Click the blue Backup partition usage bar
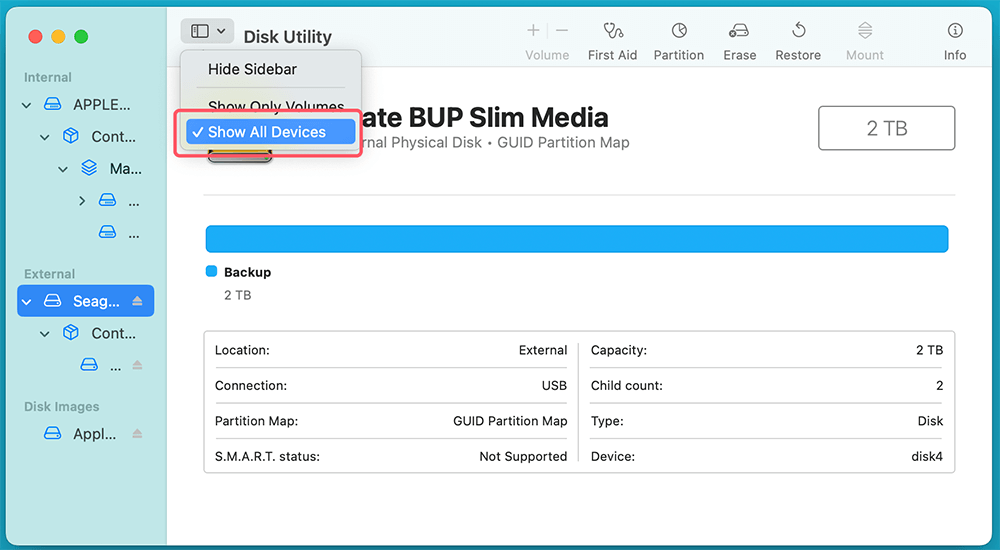Image resolution: width=1000 pixels, height=550 pixels. (x=576, y=239)
